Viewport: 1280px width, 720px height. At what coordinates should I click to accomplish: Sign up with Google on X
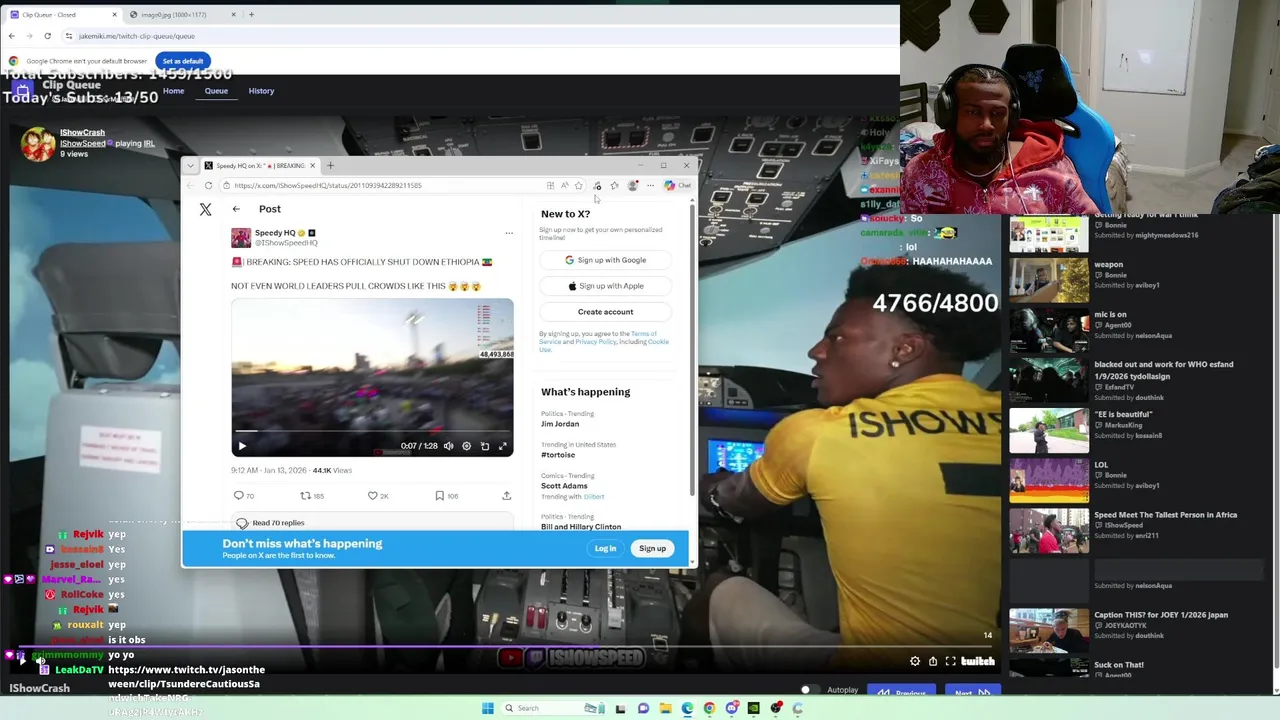pos(605,260)
